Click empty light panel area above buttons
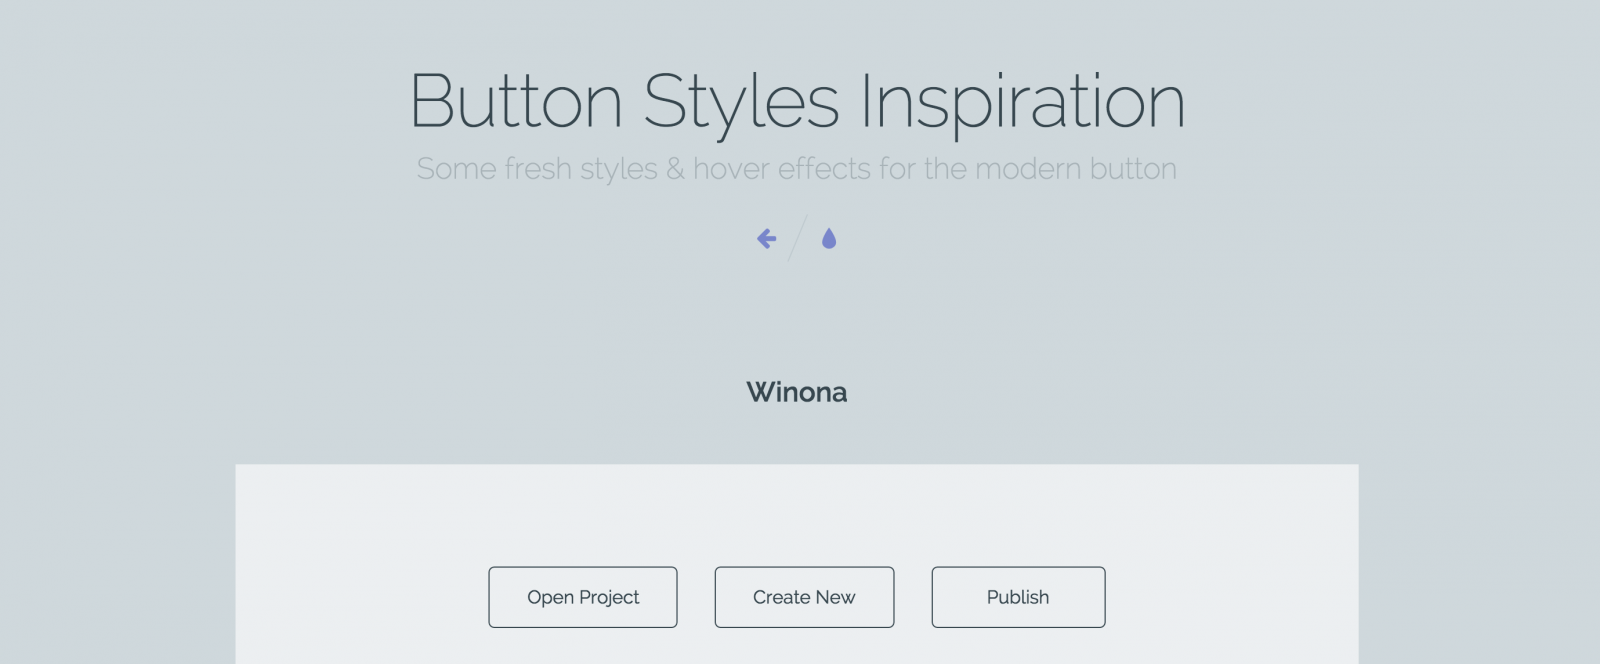This screenshot has height=664, width=1600. [x=796, y=510]
